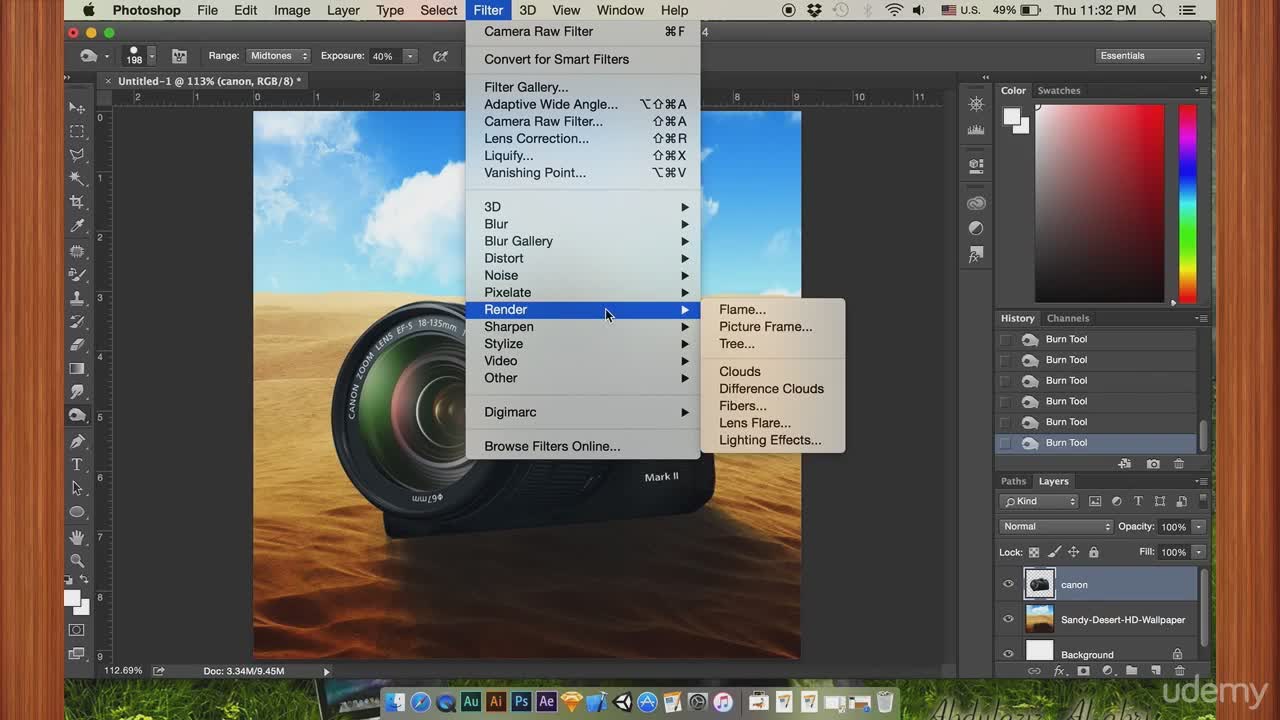Select the Path Selection tool

point(77,488)
